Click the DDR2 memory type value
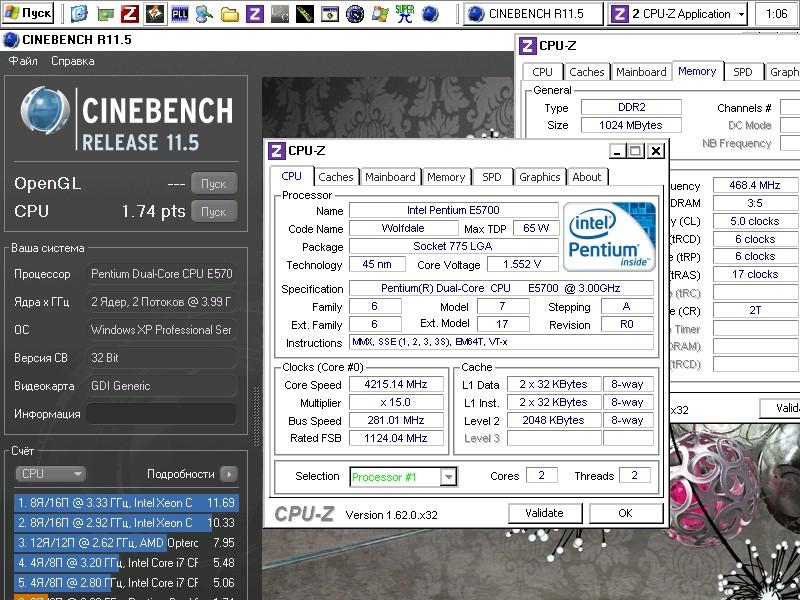This screenshot has width=800, height=600. click(x=632, y=107)
